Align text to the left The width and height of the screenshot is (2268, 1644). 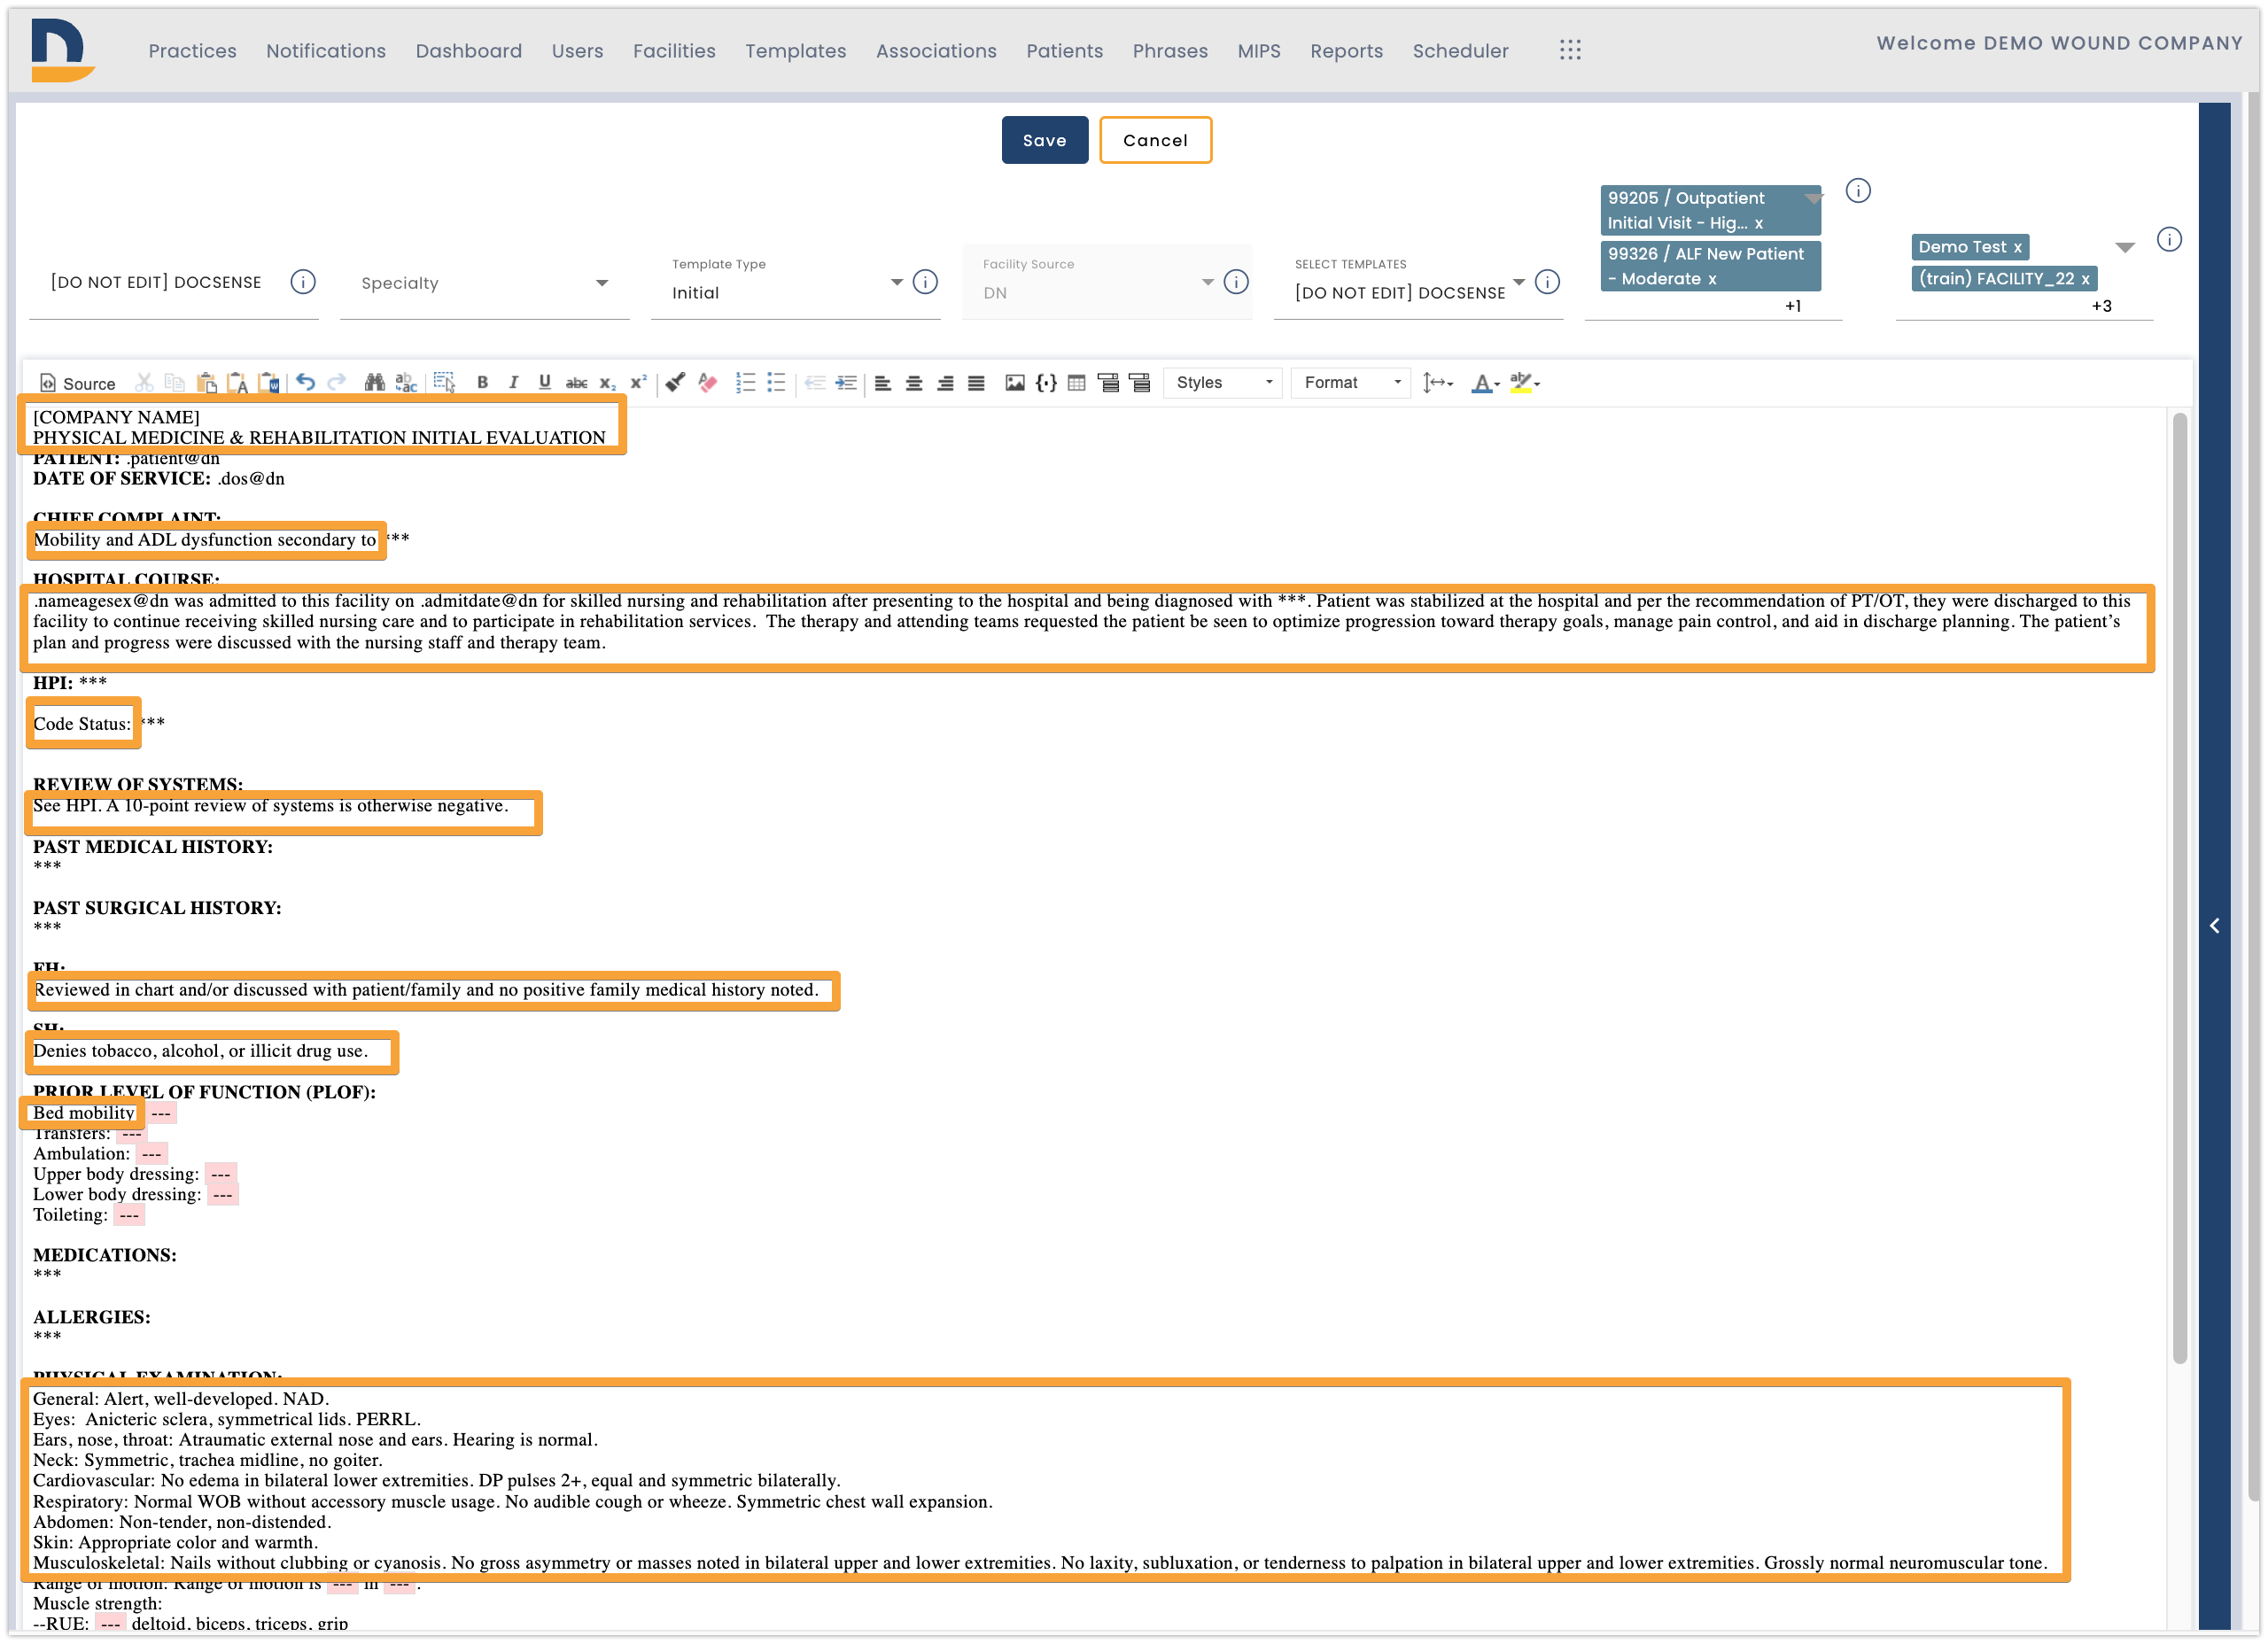point(883,383)
